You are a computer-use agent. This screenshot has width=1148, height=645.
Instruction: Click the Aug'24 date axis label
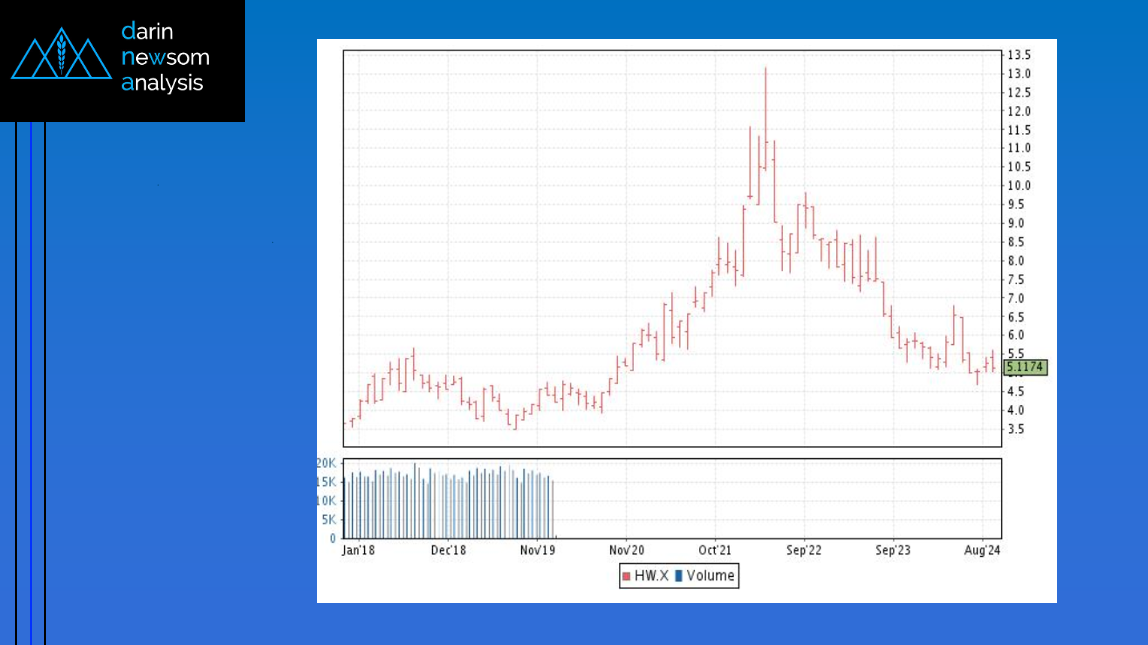981,550
